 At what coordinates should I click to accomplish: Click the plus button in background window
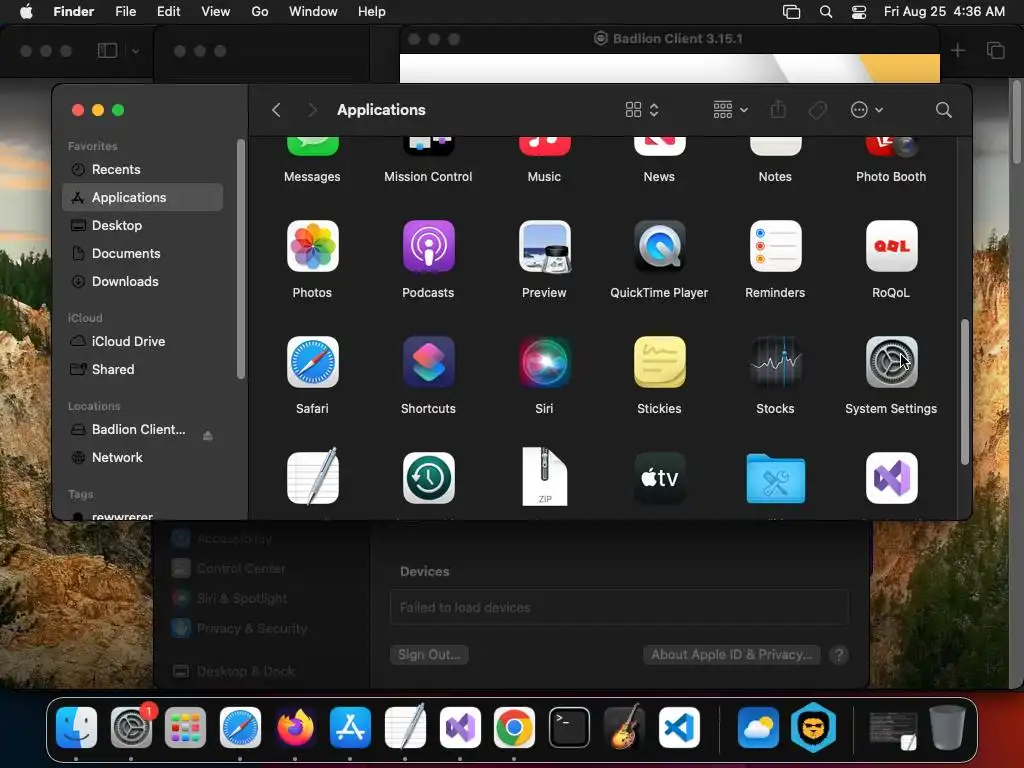pos(957,50)
